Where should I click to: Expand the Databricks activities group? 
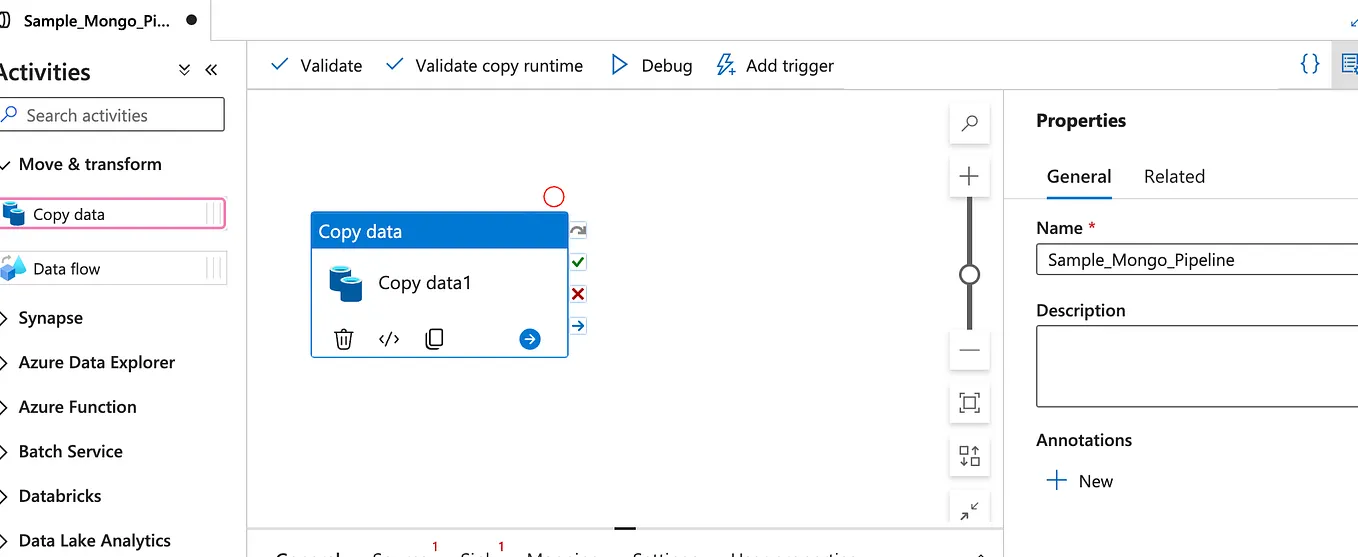coord(60,496)
